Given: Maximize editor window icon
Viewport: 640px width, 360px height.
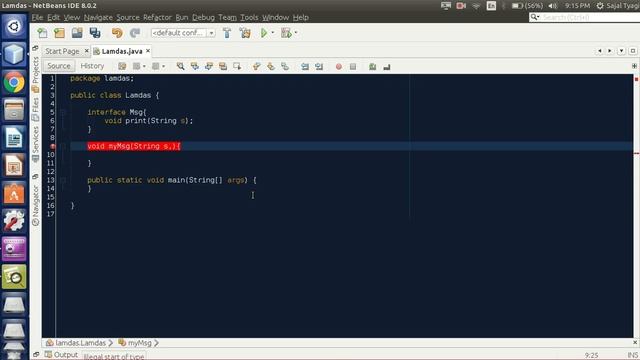Looking at the screenshot, I should [x=633, y=51].
